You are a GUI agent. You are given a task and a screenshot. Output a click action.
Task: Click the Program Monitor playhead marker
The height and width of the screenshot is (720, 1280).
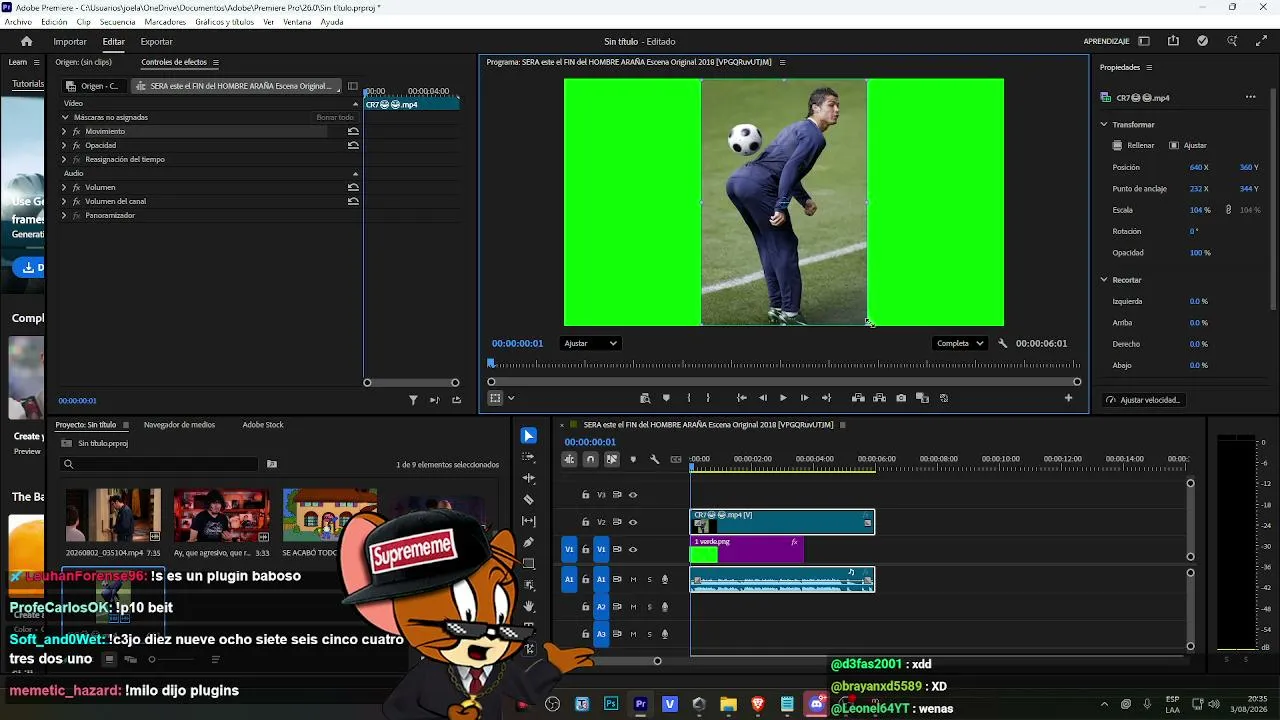coord(491,363)
